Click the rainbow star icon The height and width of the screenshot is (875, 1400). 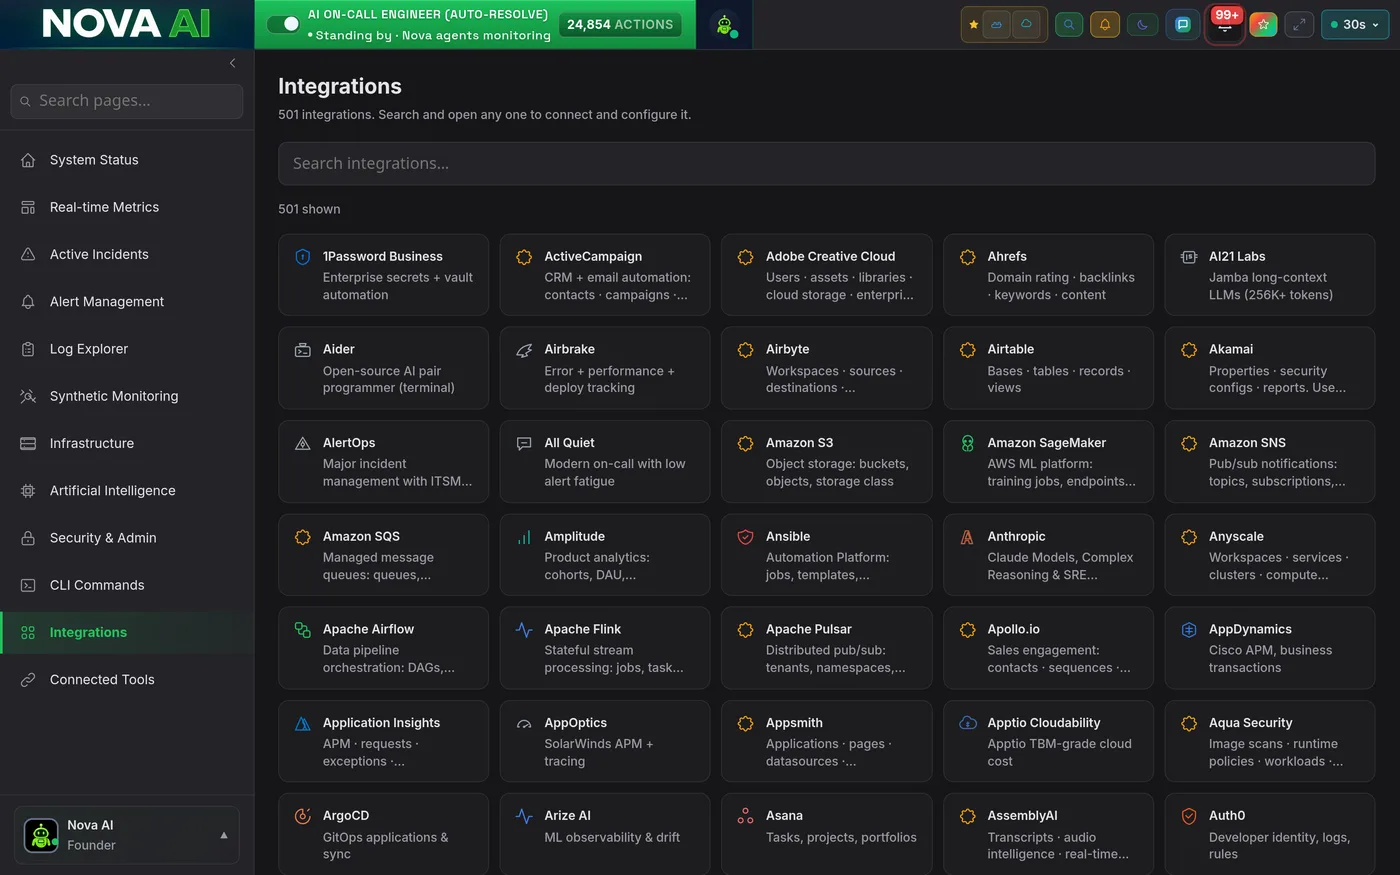(x=1263, y=25)
